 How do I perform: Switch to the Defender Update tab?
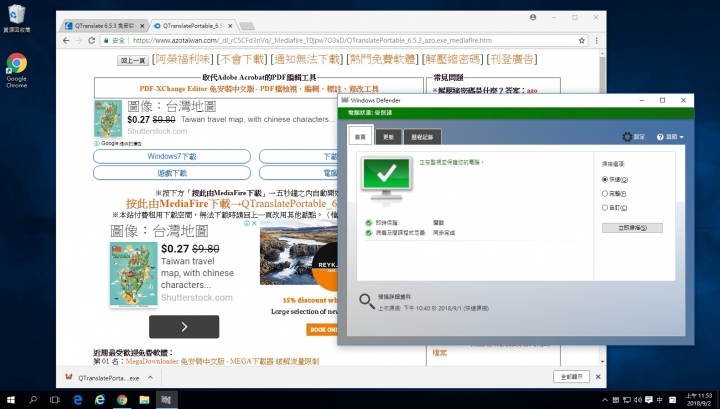[x=388, y=137]
